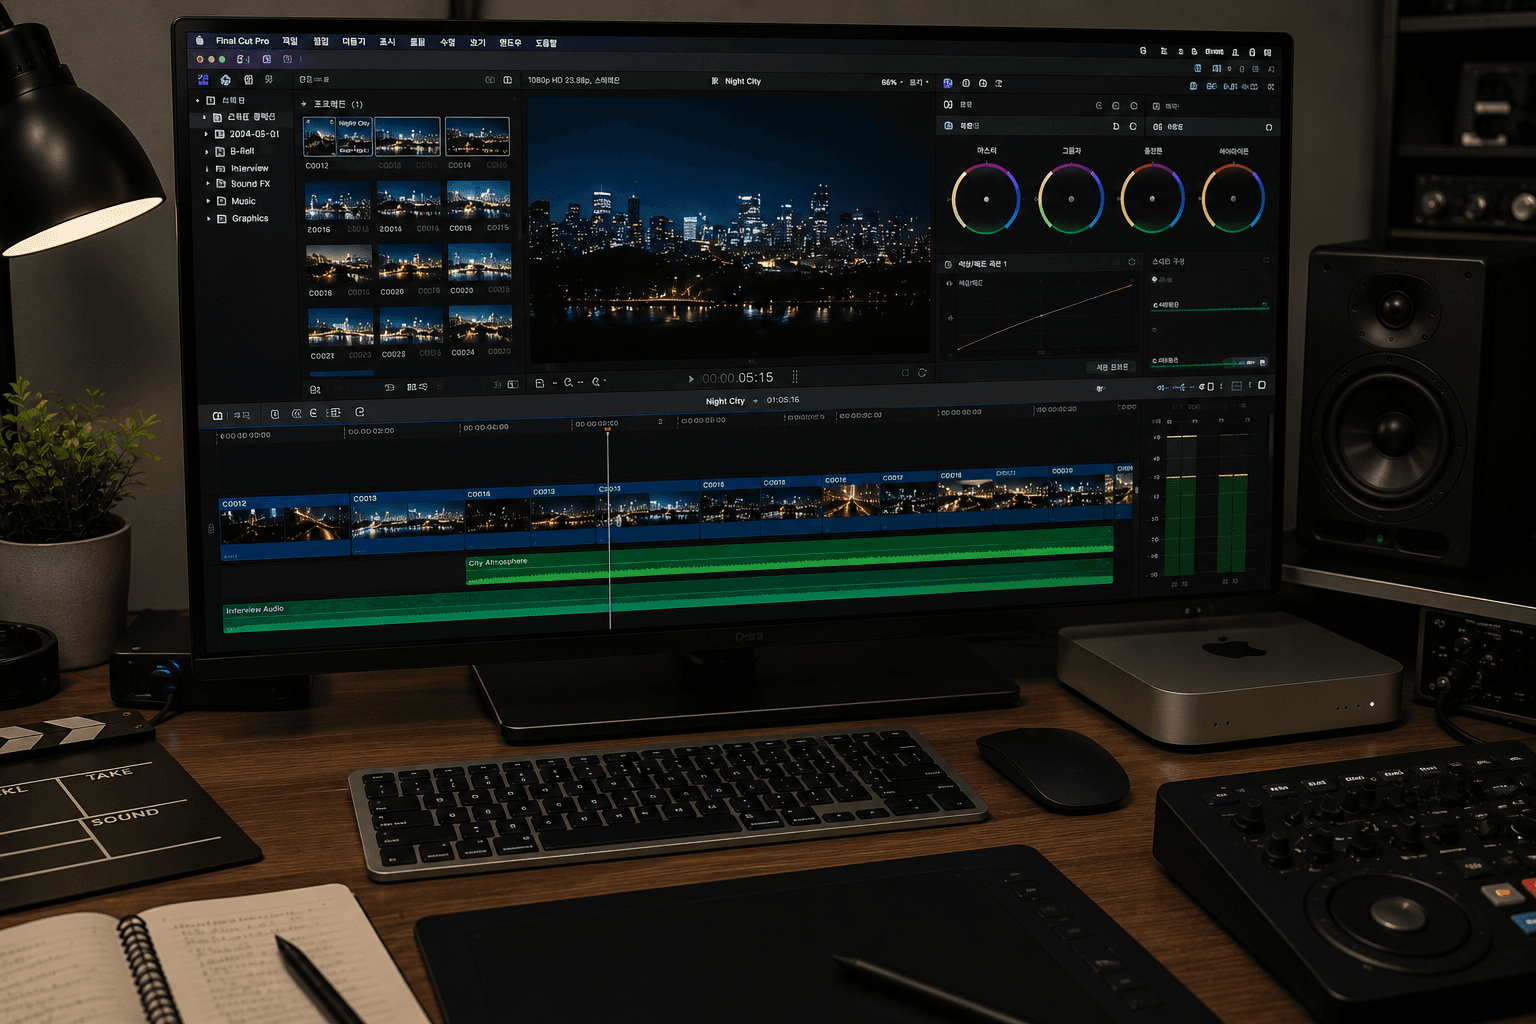
Task: Open the Keyword editor toolbar icon
Action: click(267, 60)
